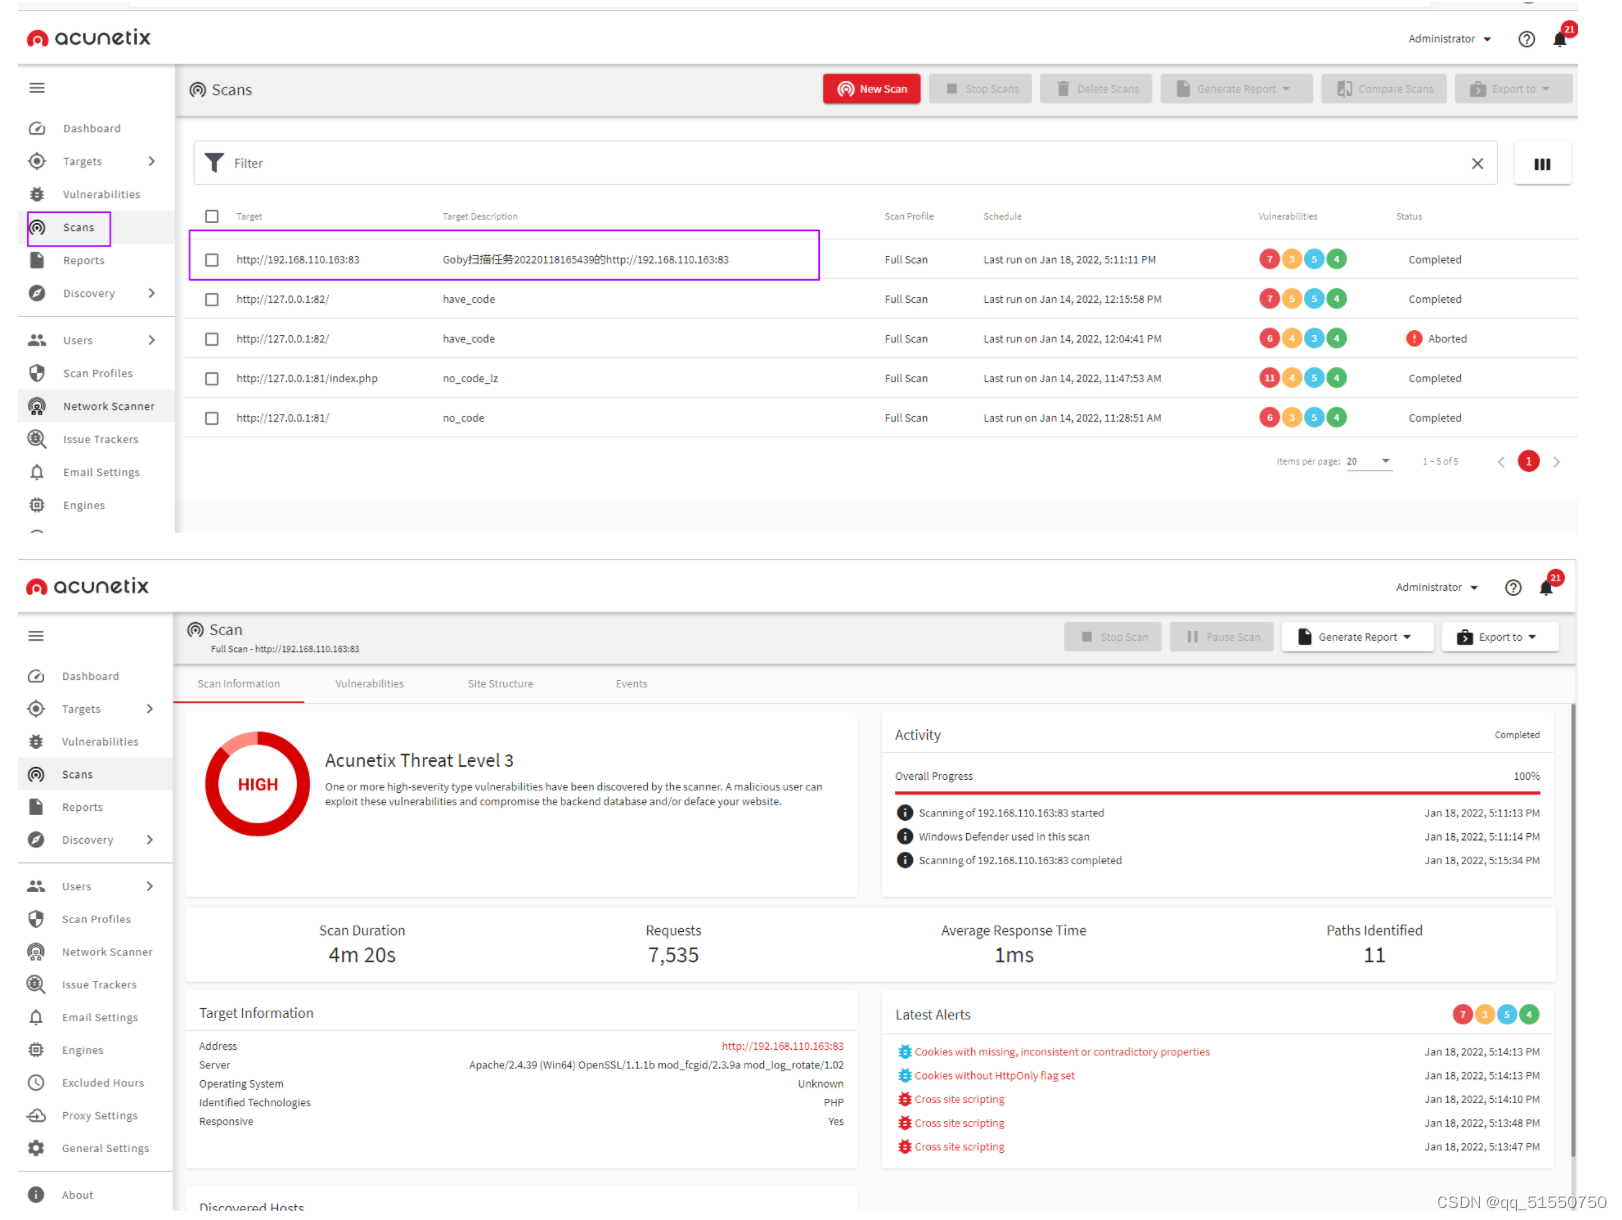This screenshot has width=1622, height=1220.
Task: Switch to Site Structure tab
Action: tap(500, 684)
